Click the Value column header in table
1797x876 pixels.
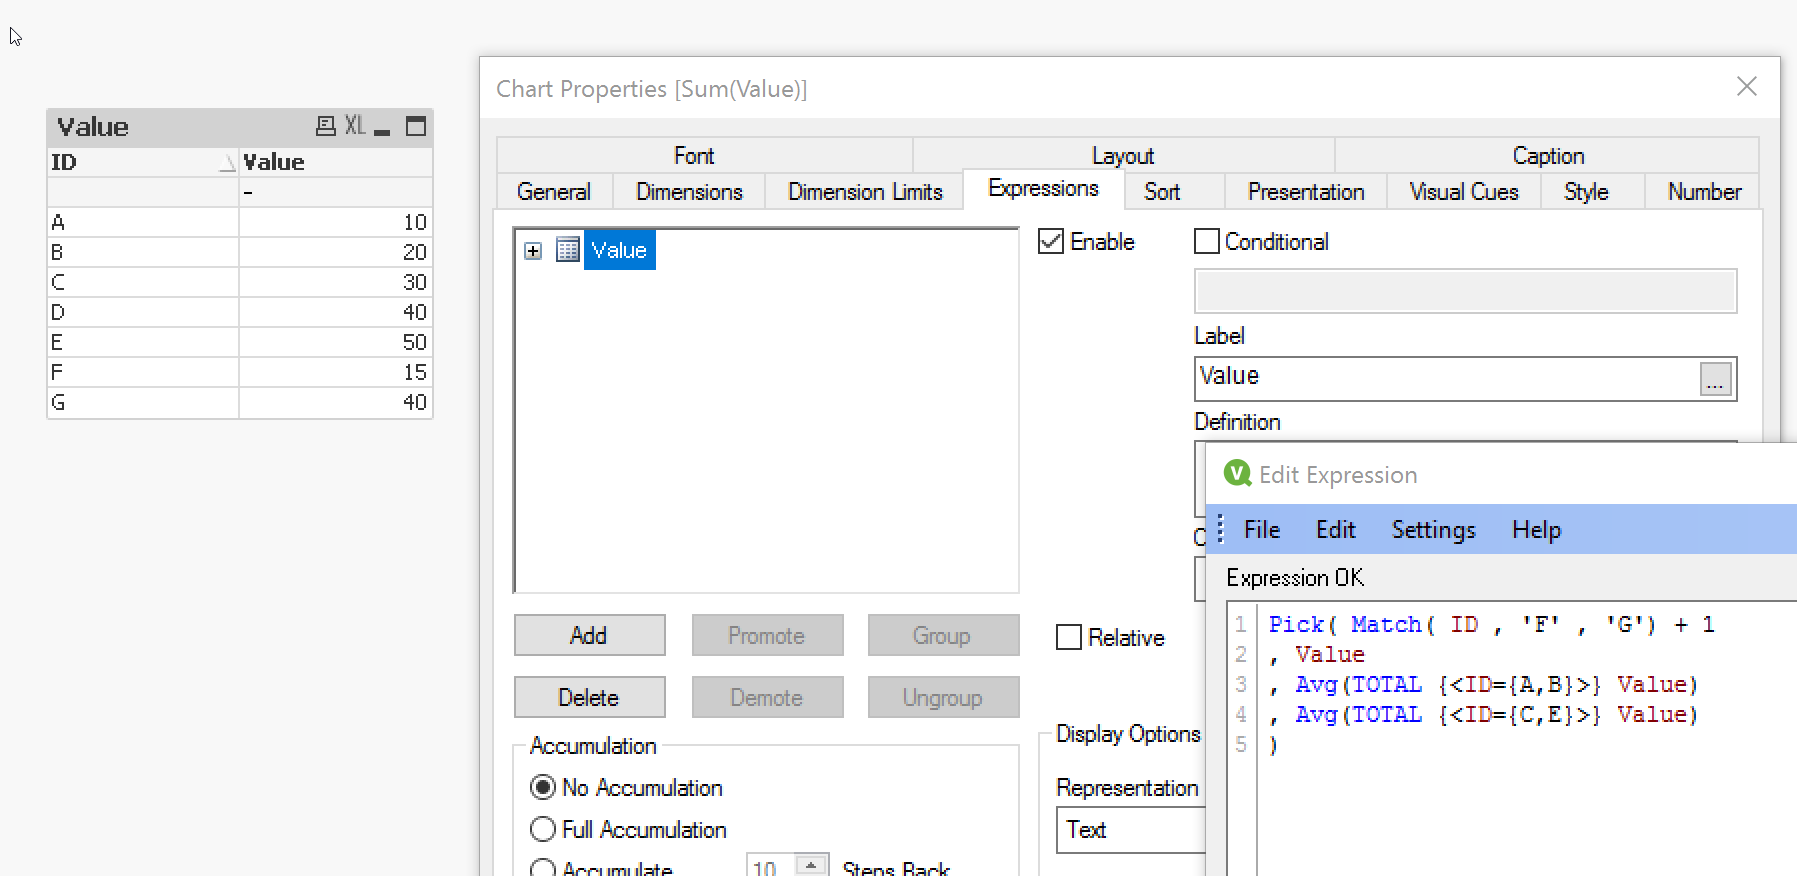coord(336,162)
